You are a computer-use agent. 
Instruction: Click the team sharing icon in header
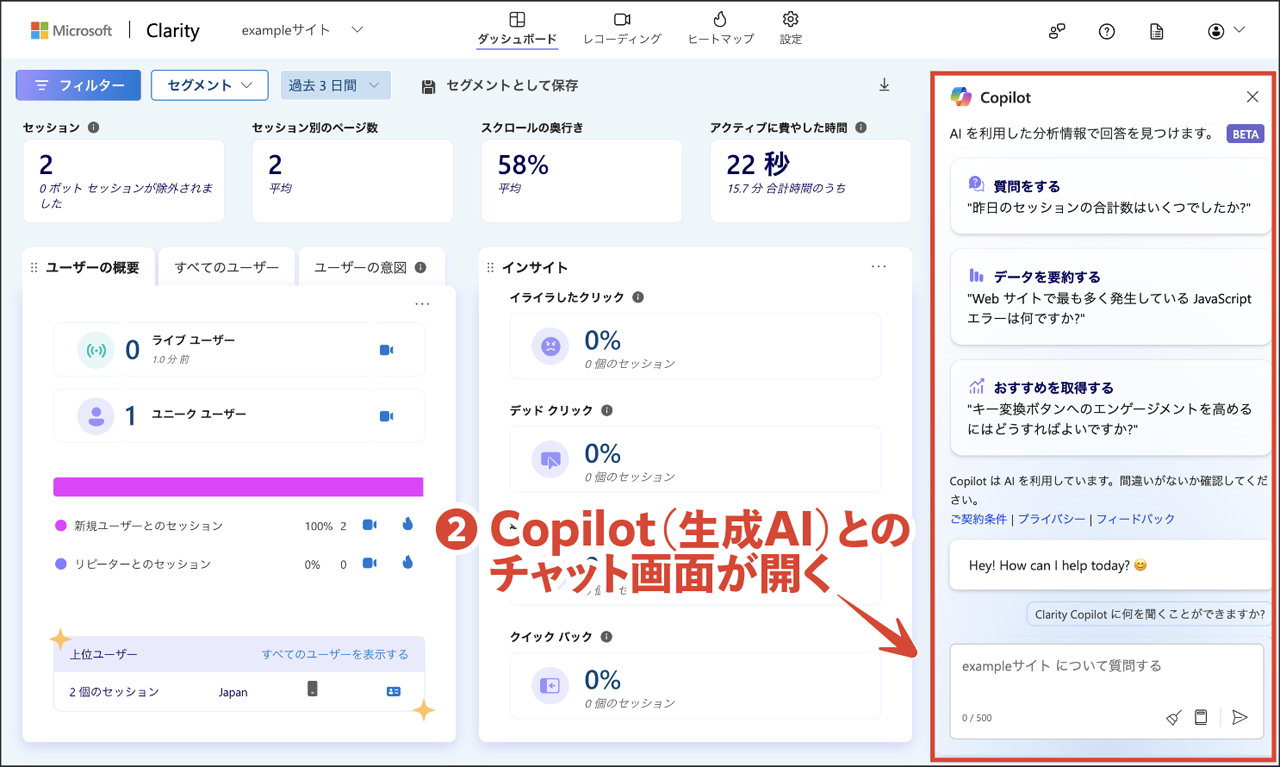pyautogui.click(x=1057, y=31)
